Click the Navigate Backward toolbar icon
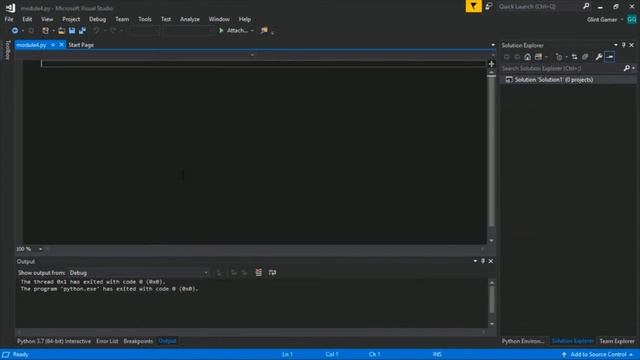 [15, 31]
